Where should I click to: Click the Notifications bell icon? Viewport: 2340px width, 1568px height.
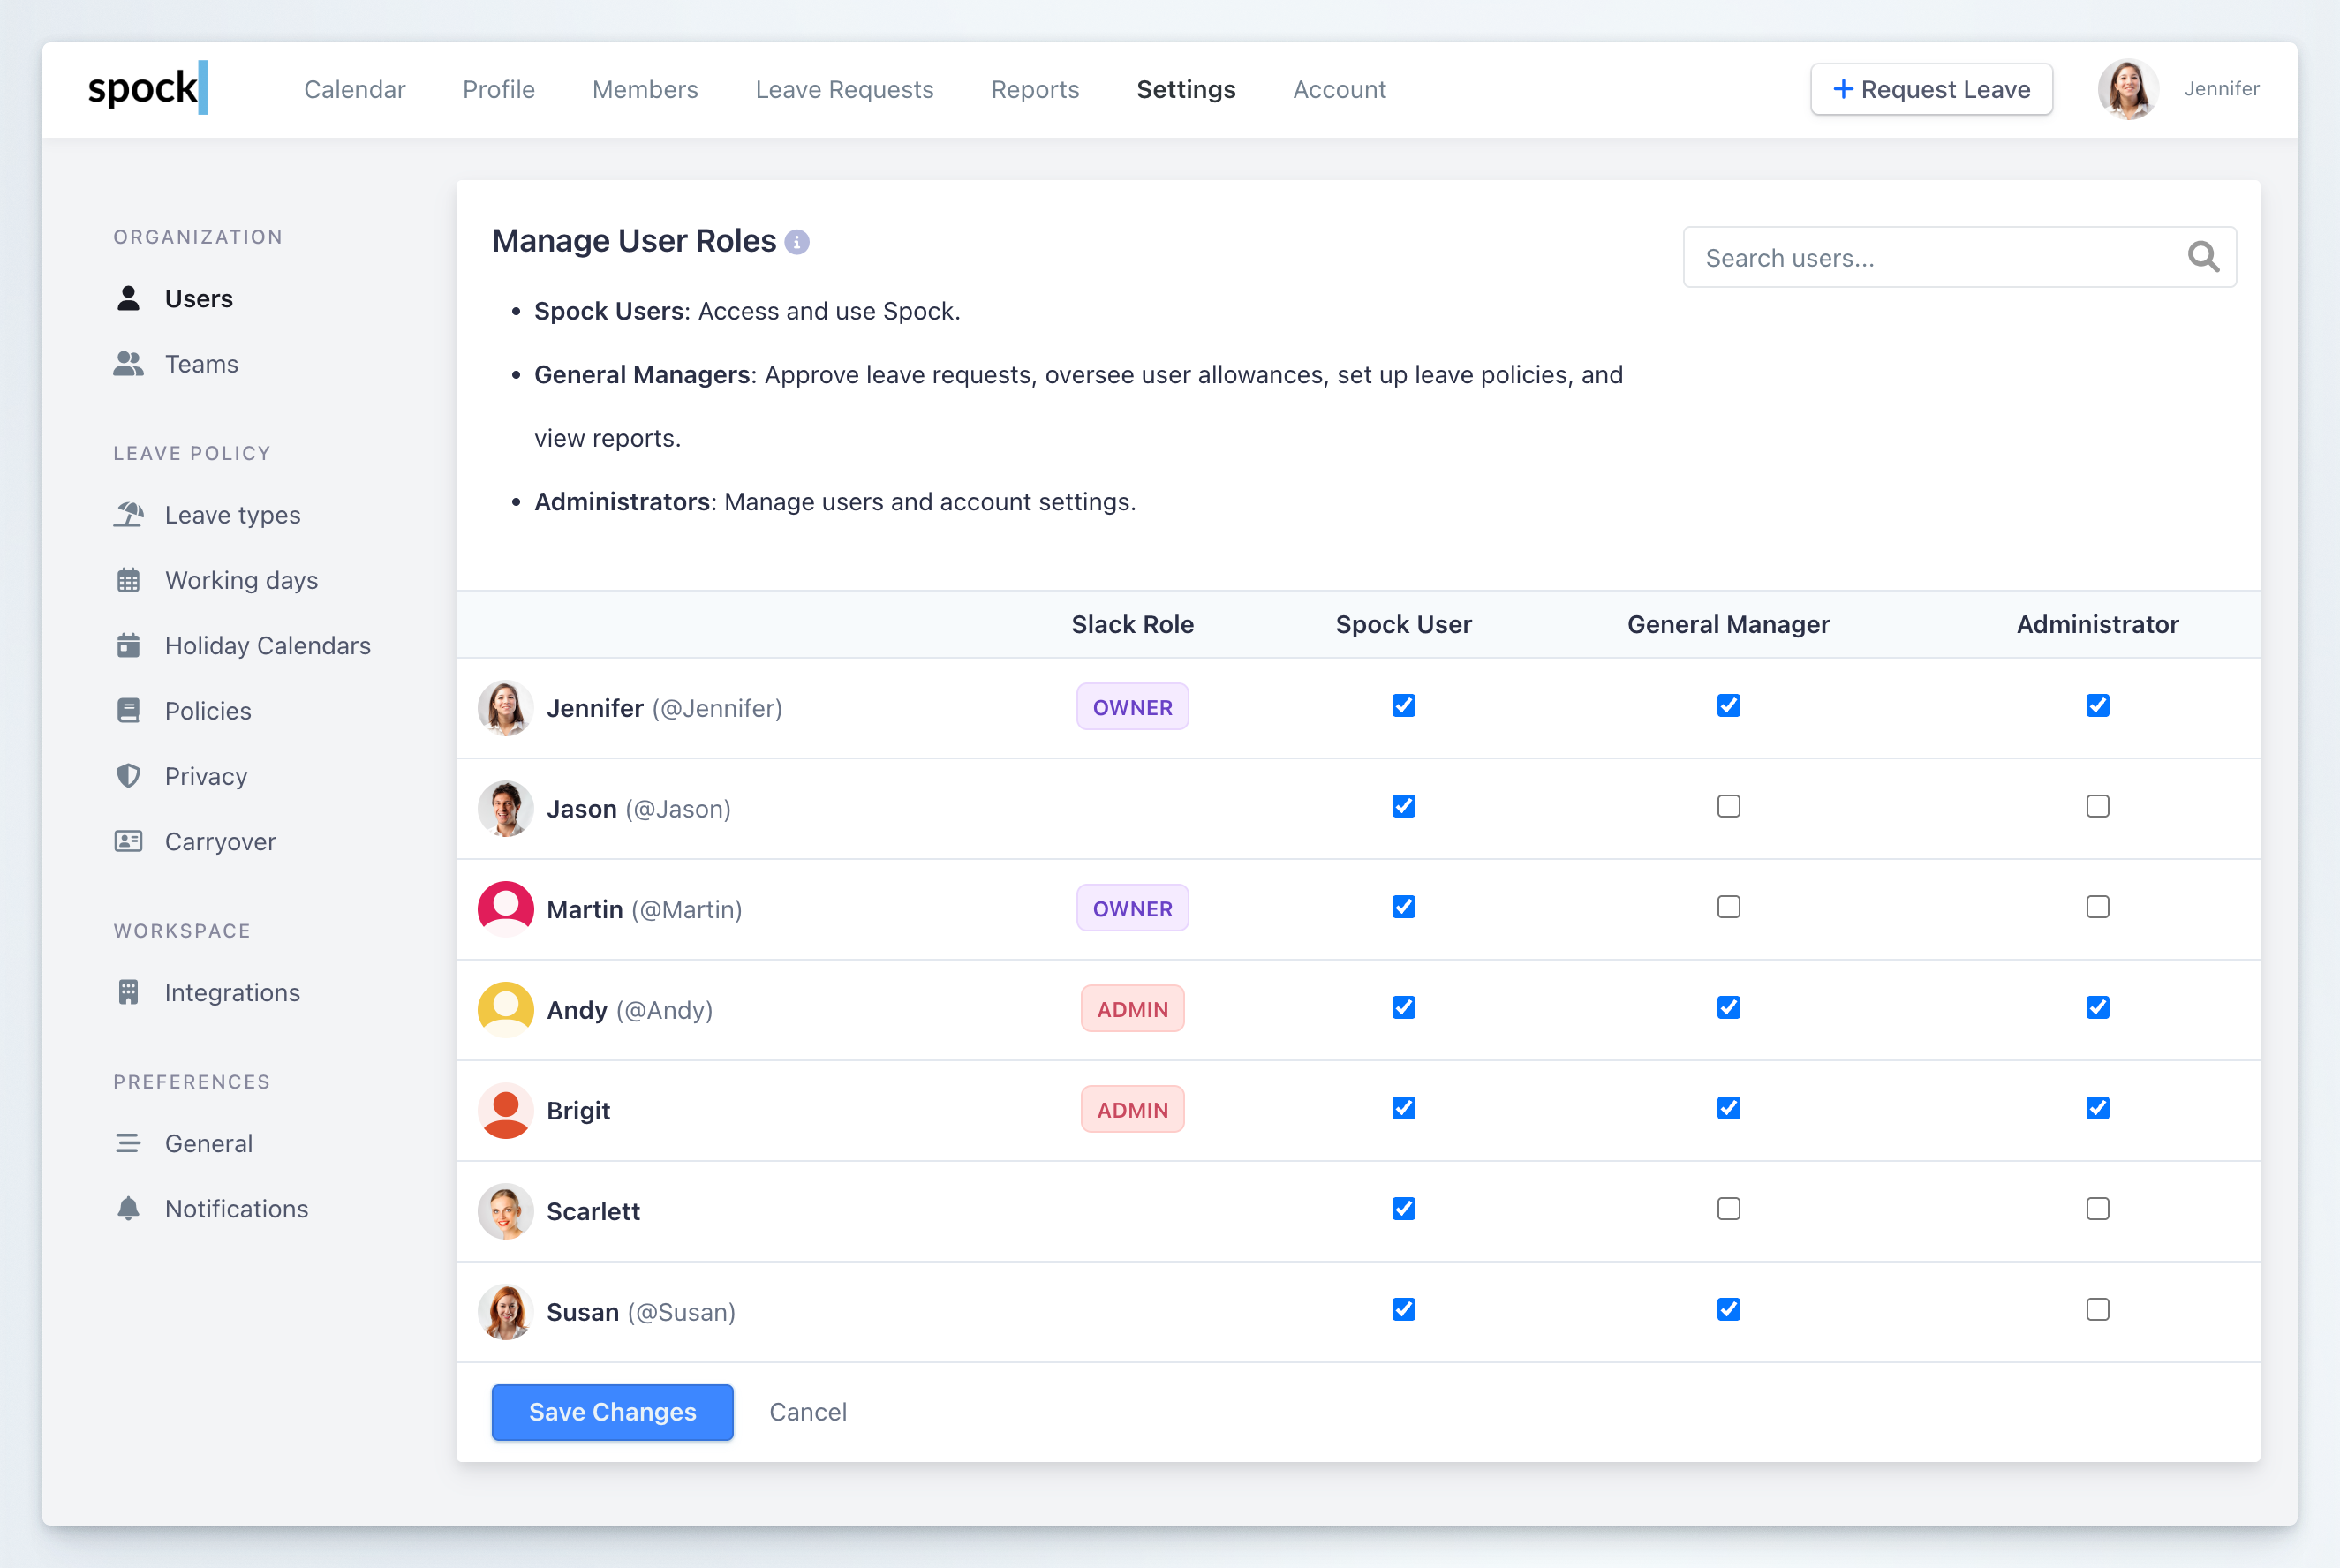pyautogui.click(x=128, y=1208)
